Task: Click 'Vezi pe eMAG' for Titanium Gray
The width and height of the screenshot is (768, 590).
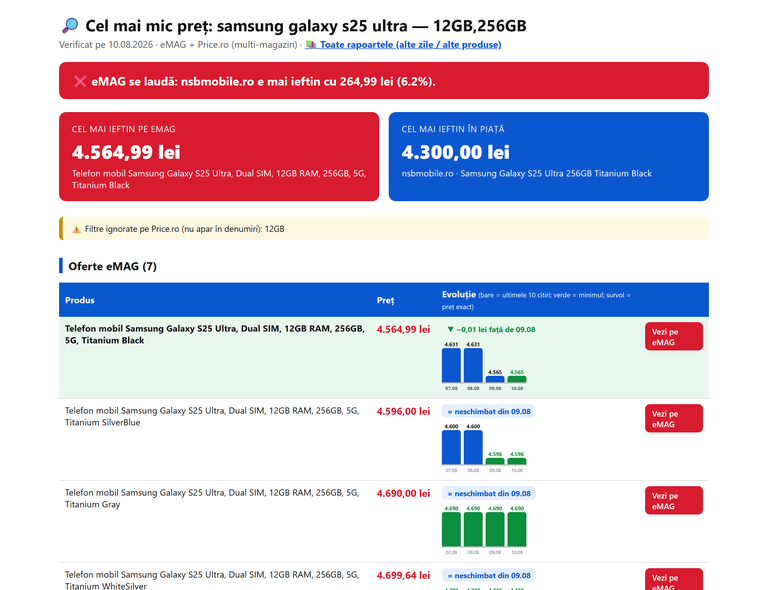Action: click(673, 500)
